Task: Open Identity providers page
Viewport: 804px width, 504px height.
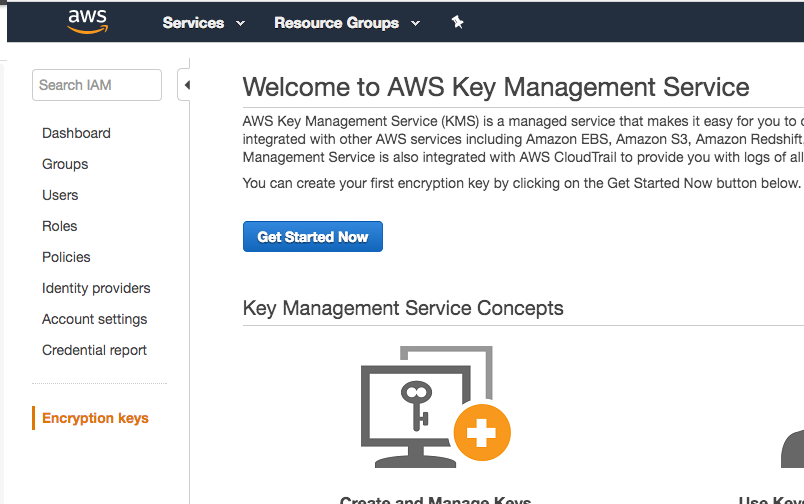Action: pos(96,288)
